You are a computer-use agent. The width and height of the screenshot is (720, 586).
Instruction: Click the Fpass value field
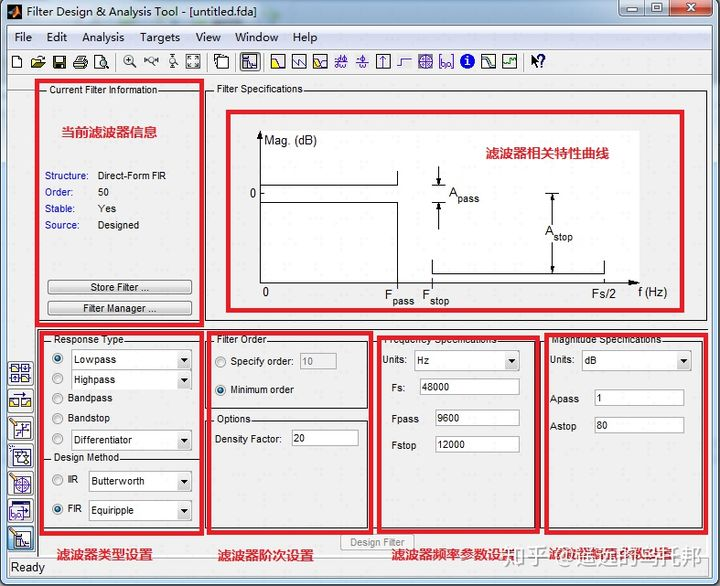pos(478,418)
